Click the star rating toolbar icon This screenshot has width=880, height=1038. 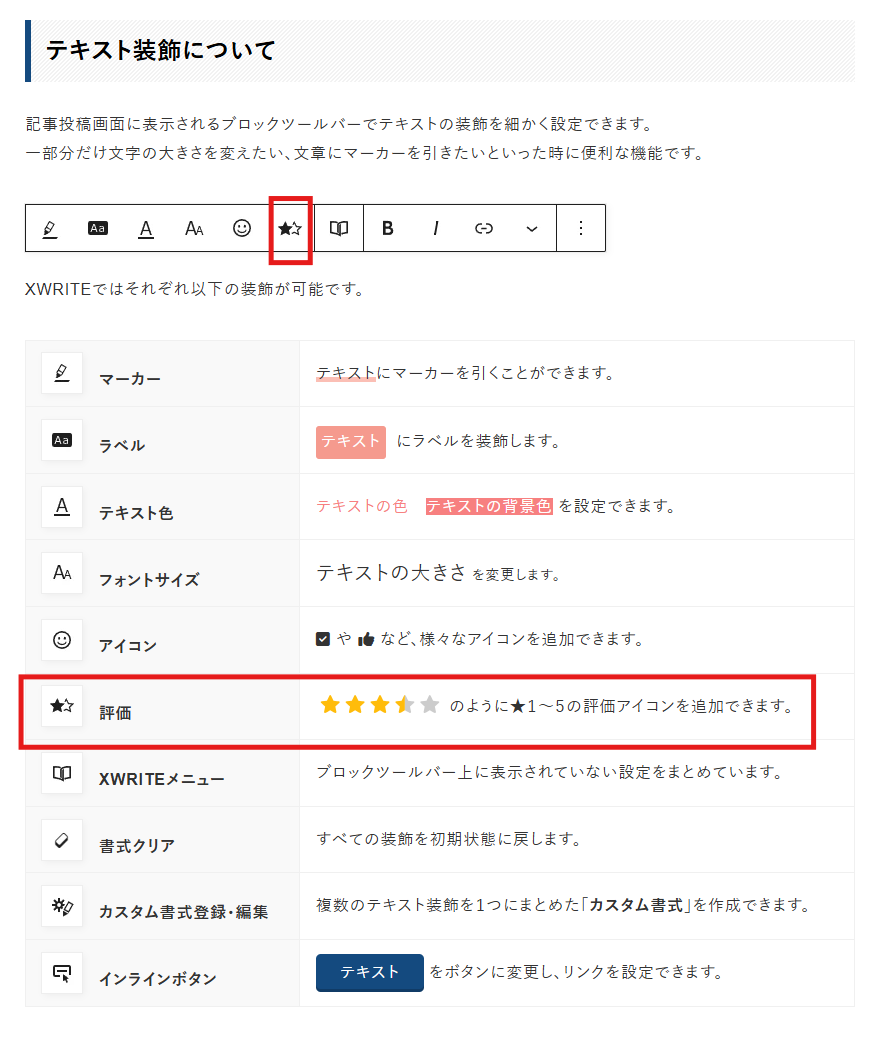290,228
